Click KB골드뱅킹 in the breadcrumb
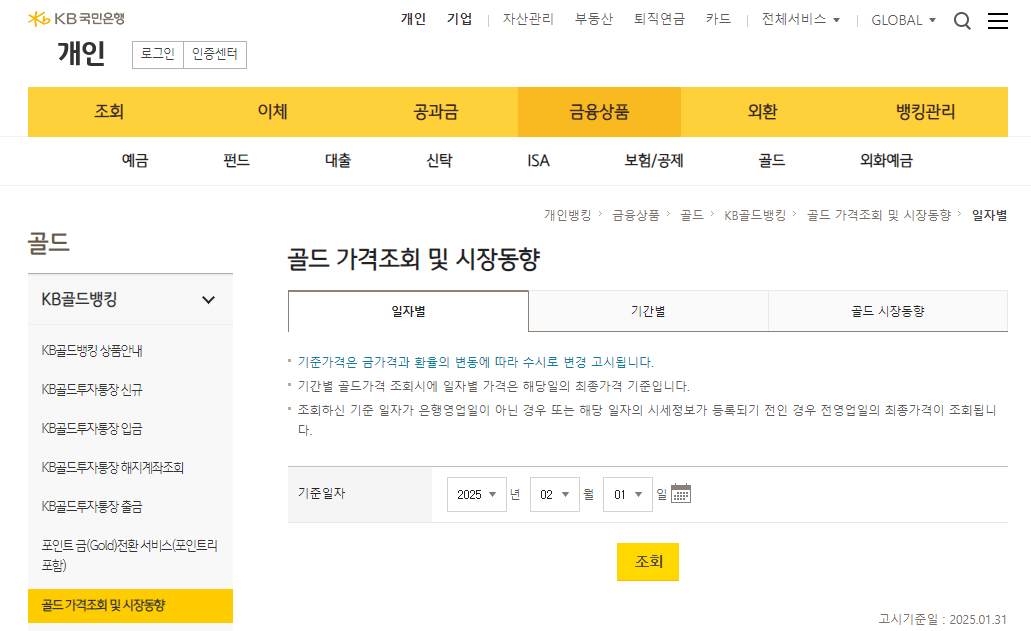The image size is (1031, 631). tap(755, 216)
